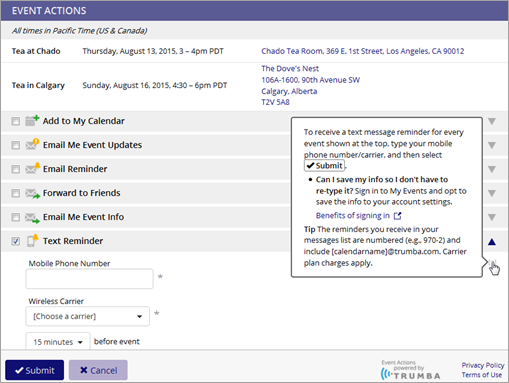Click the Text Reminder label
This screenshot has height=383, width=509.
[73, 241]
